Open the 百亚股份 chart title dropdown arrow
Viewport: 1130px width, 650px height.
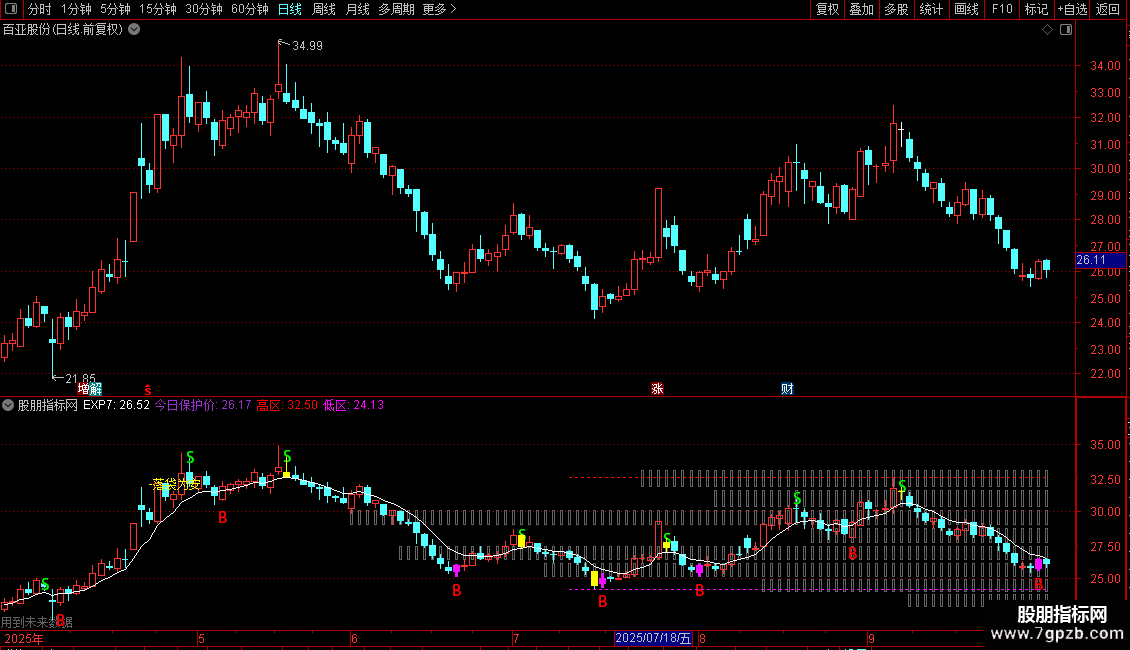pos(134,30)
